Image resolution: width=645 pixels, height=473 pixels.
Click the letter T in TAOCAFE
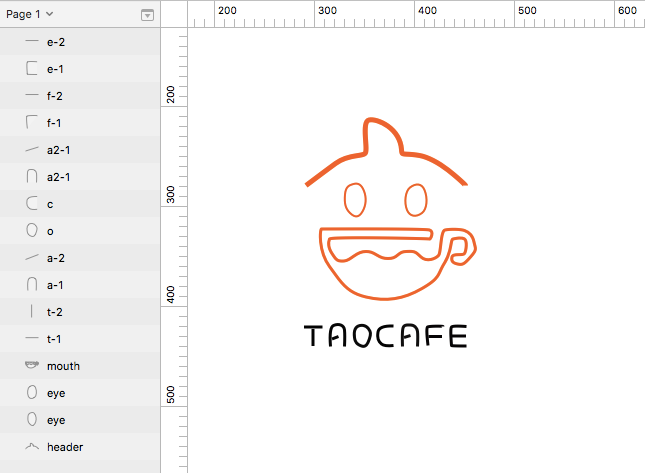pyautogui.click(x=314, y=336)
